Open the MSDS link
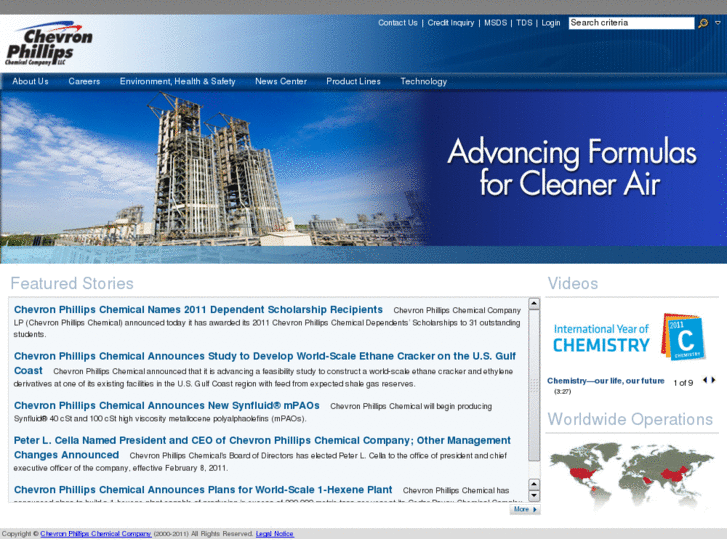727x545 pixels. click(x=495, y=23)
